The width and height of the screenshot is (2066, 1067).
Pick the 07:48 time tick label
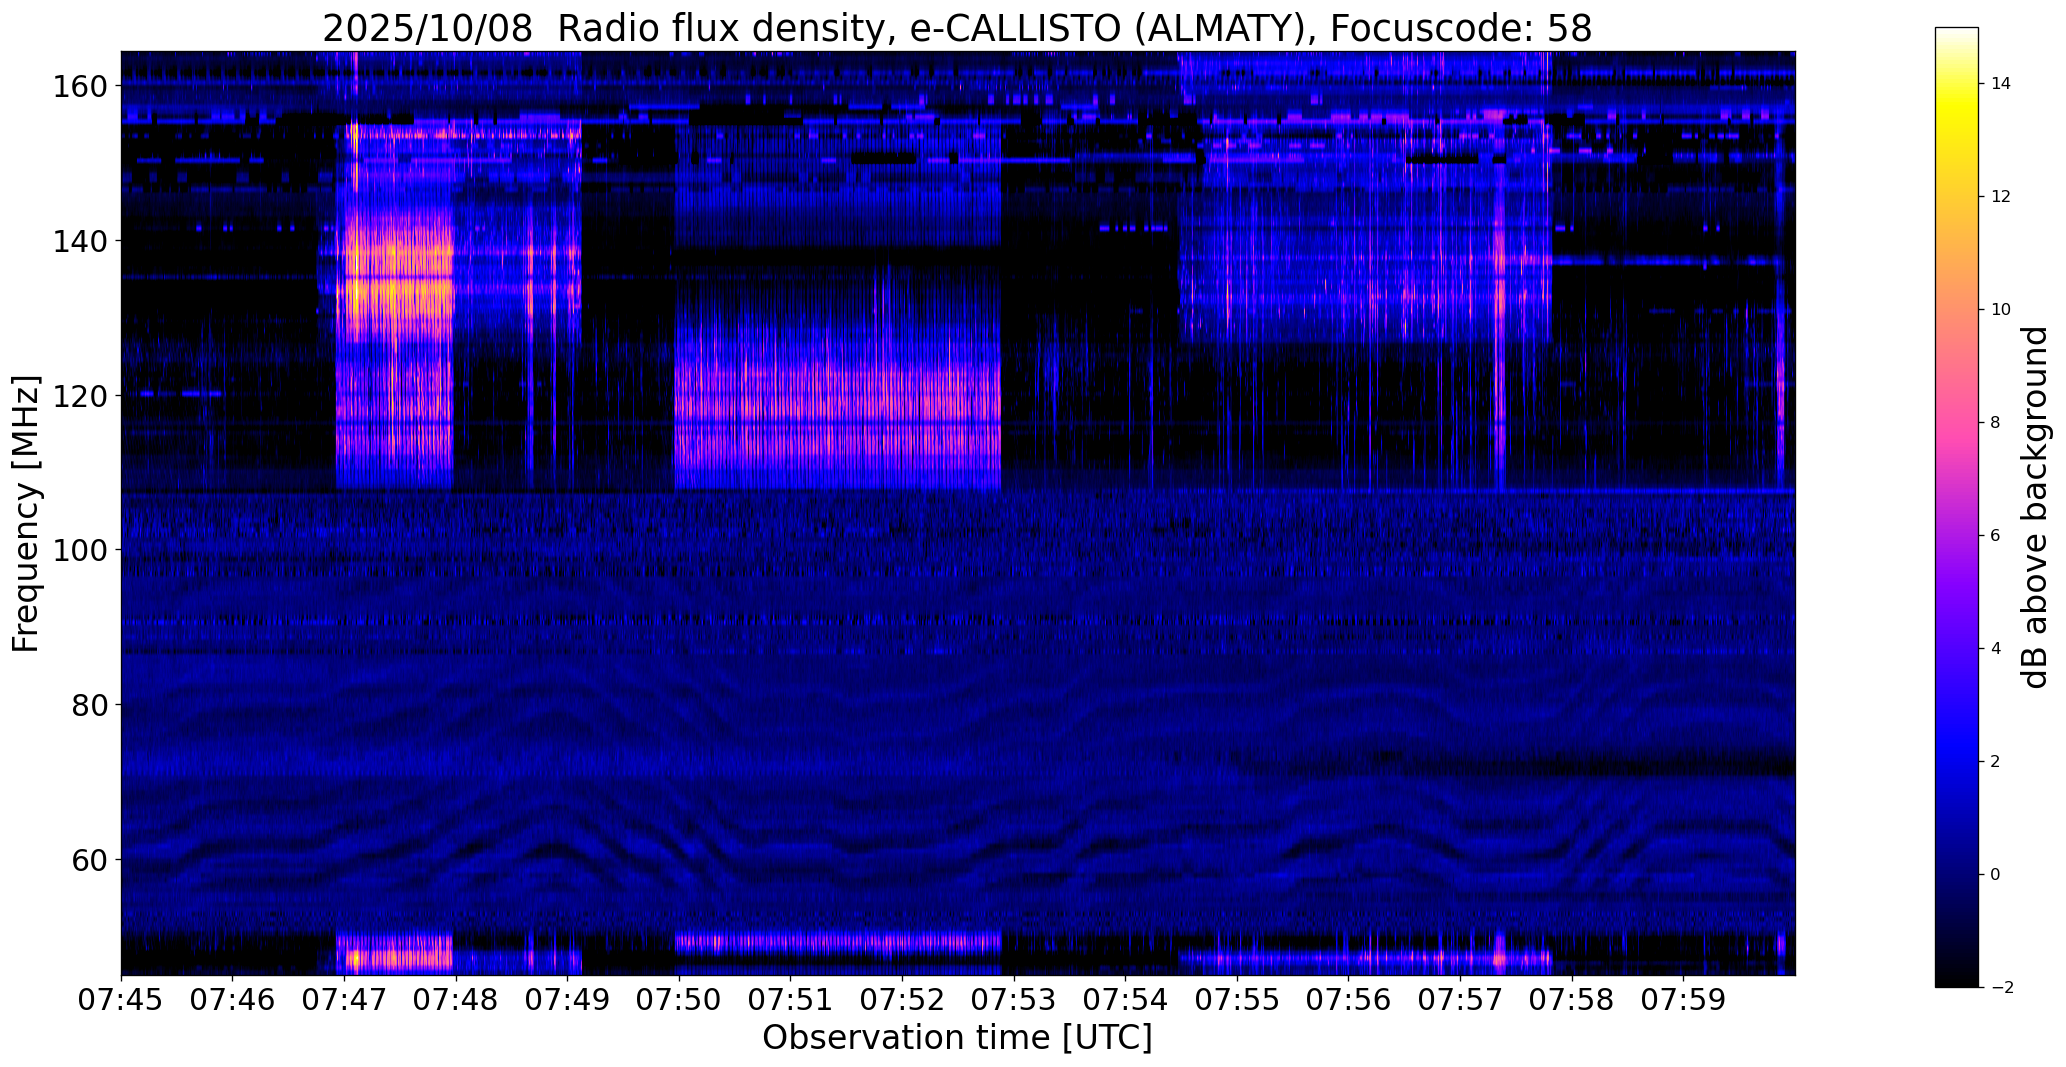(x=456, y=1000)
